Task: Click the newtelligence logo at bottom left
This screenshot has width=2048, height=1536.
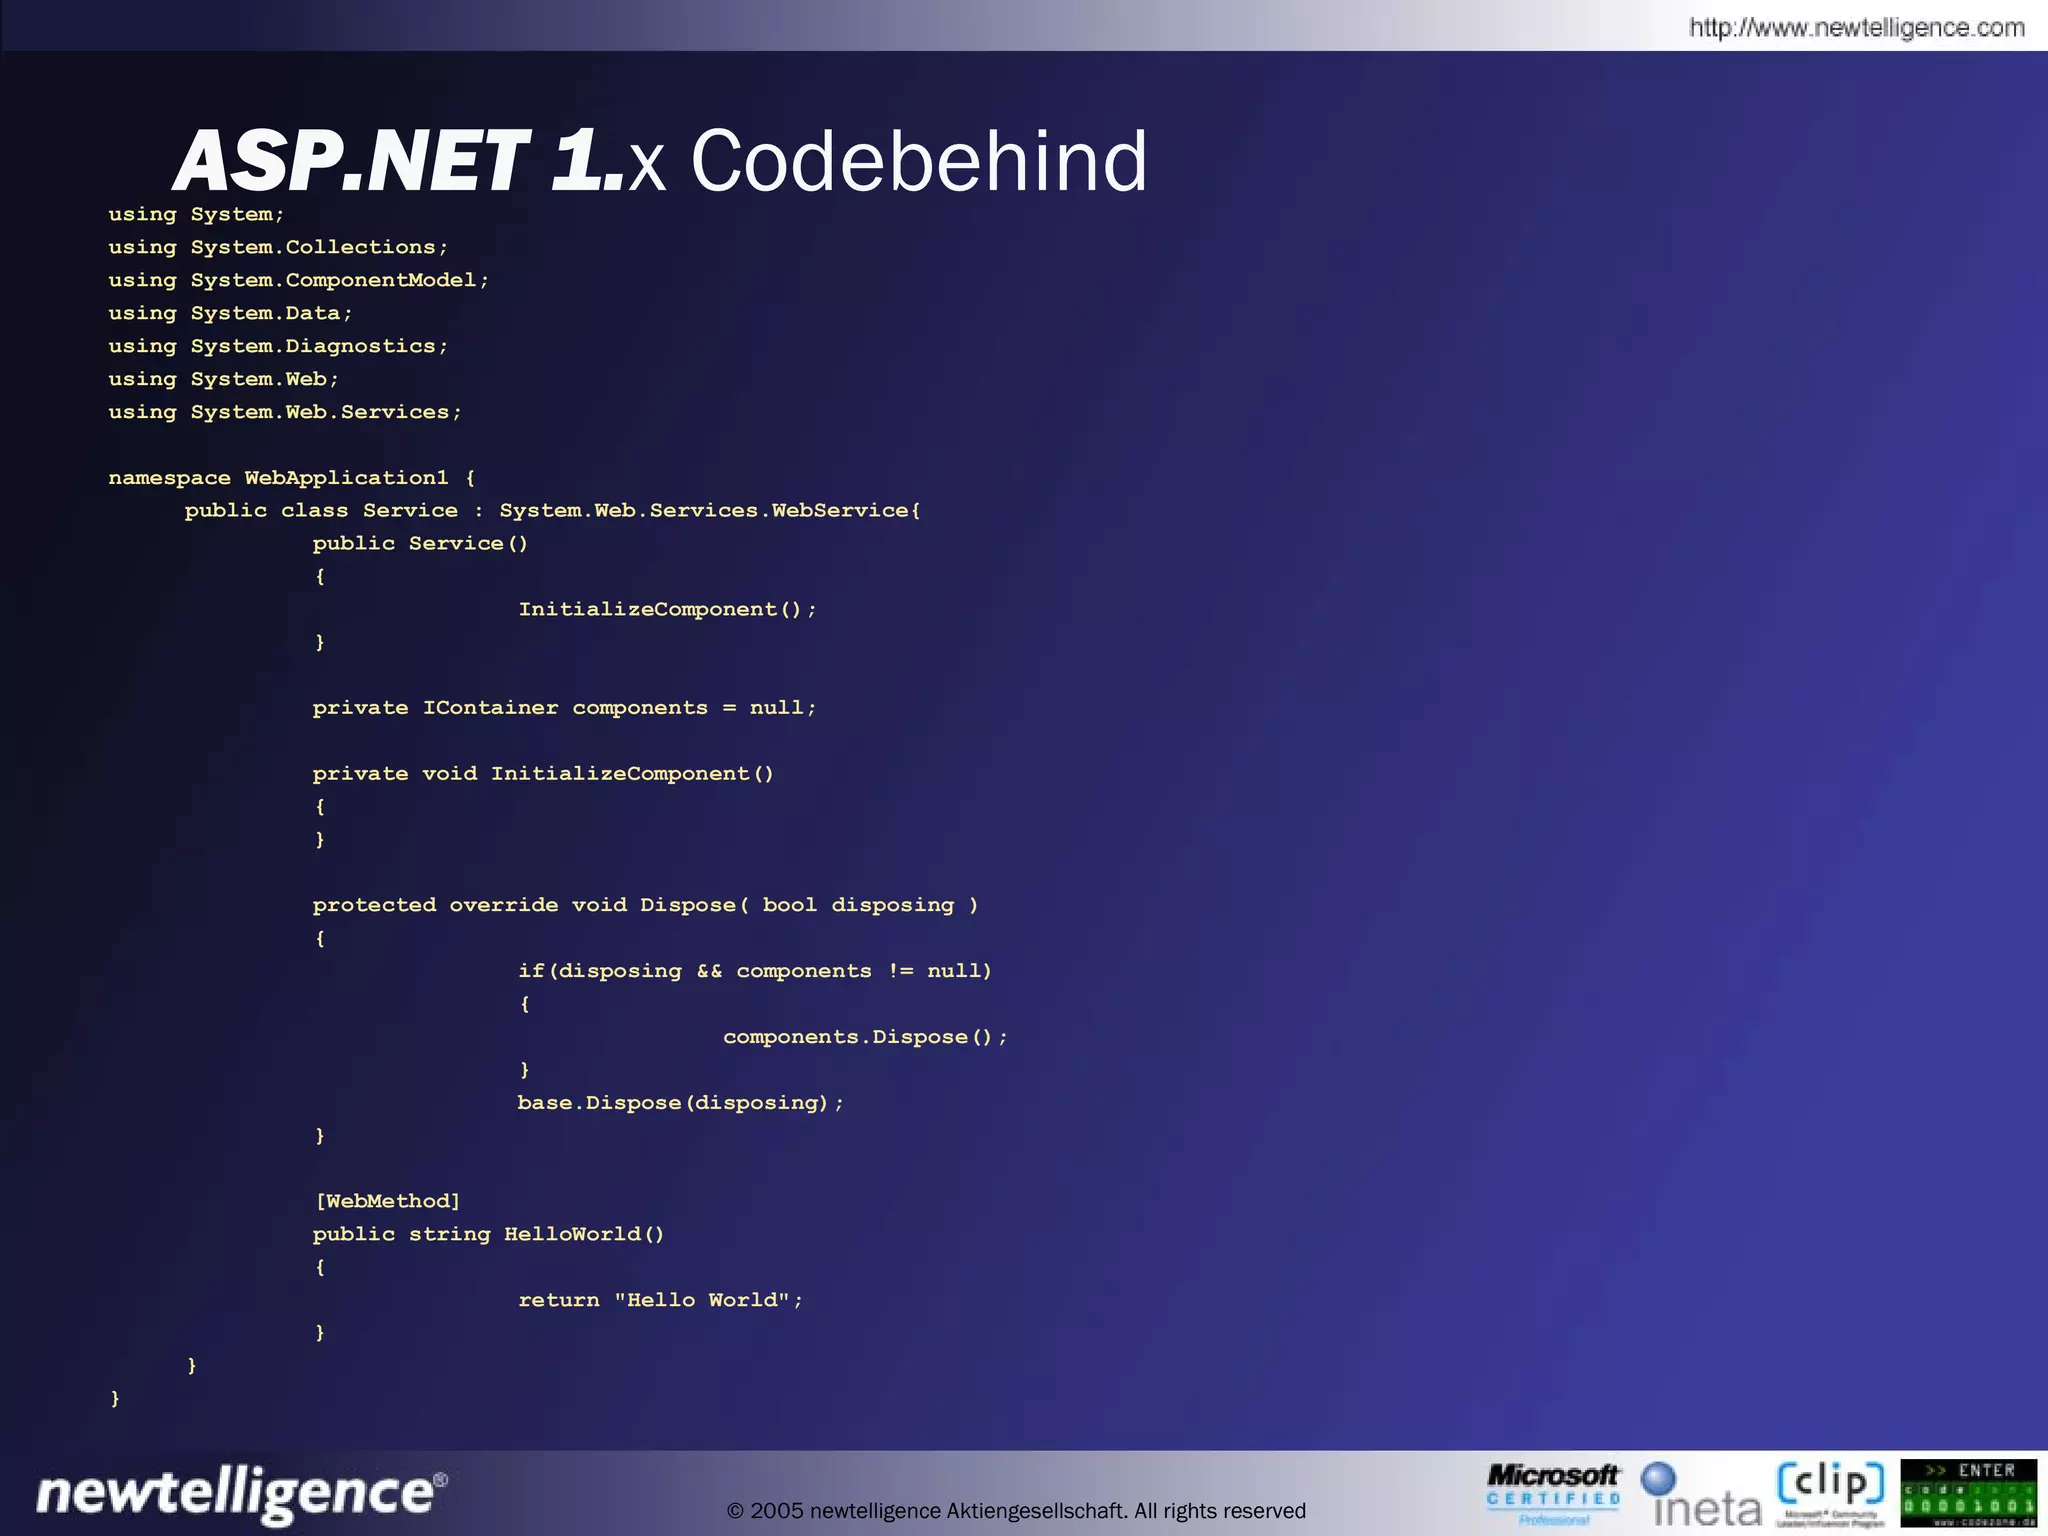Action: tap(236, 1495)
